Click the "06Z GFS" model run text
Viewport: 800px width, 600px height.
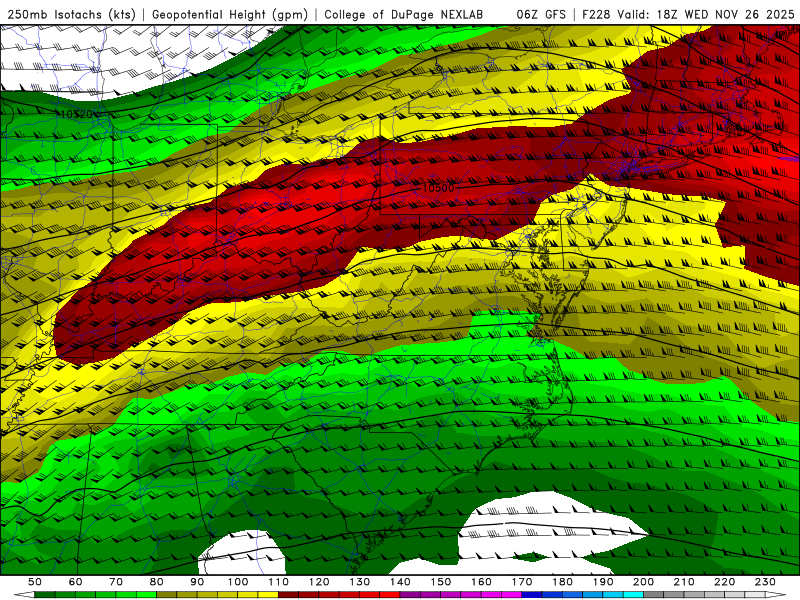pyautogui.click(x=541, y=14)
